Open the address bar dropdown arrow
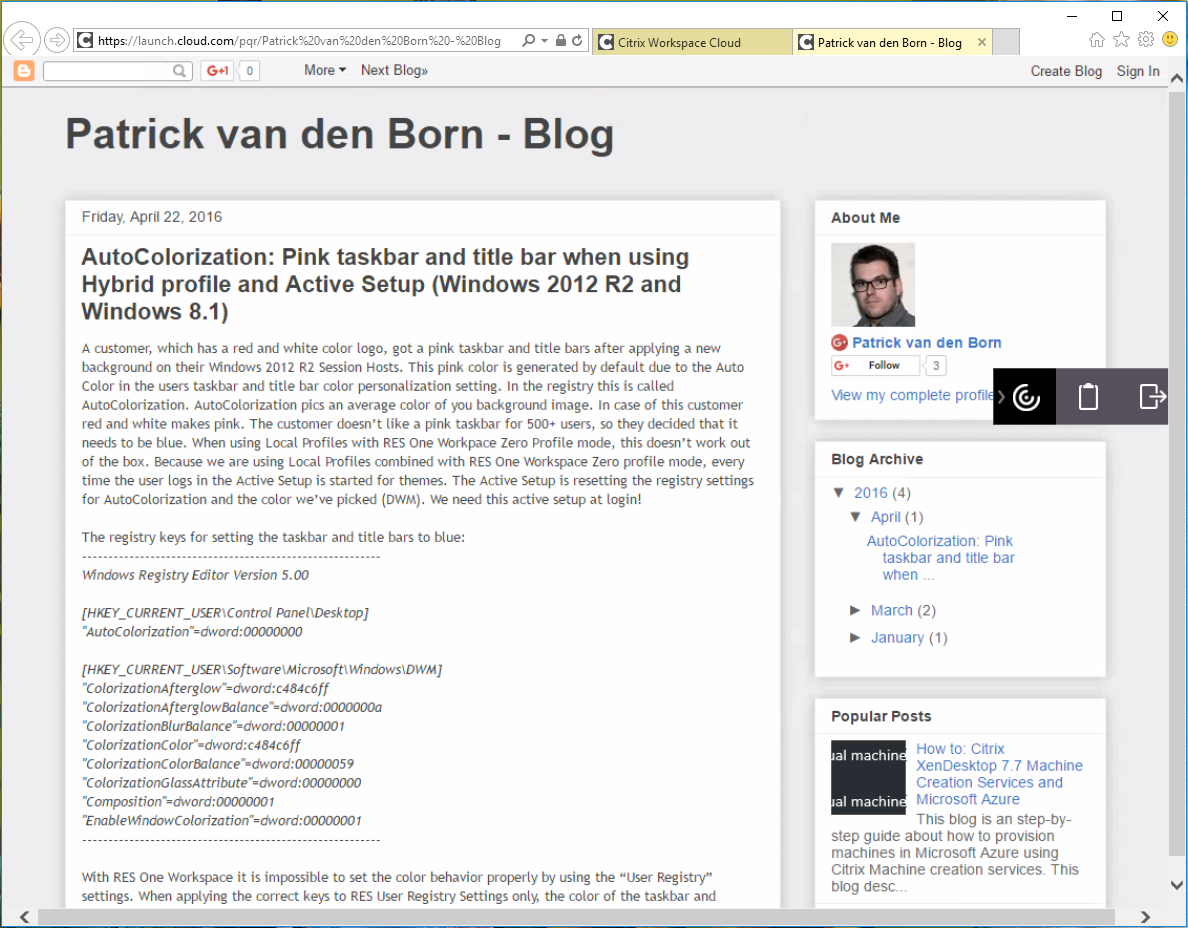Image resolution: width=1188 pixels, height=928 pixels. pyautogui.click(x=544, y=41)
